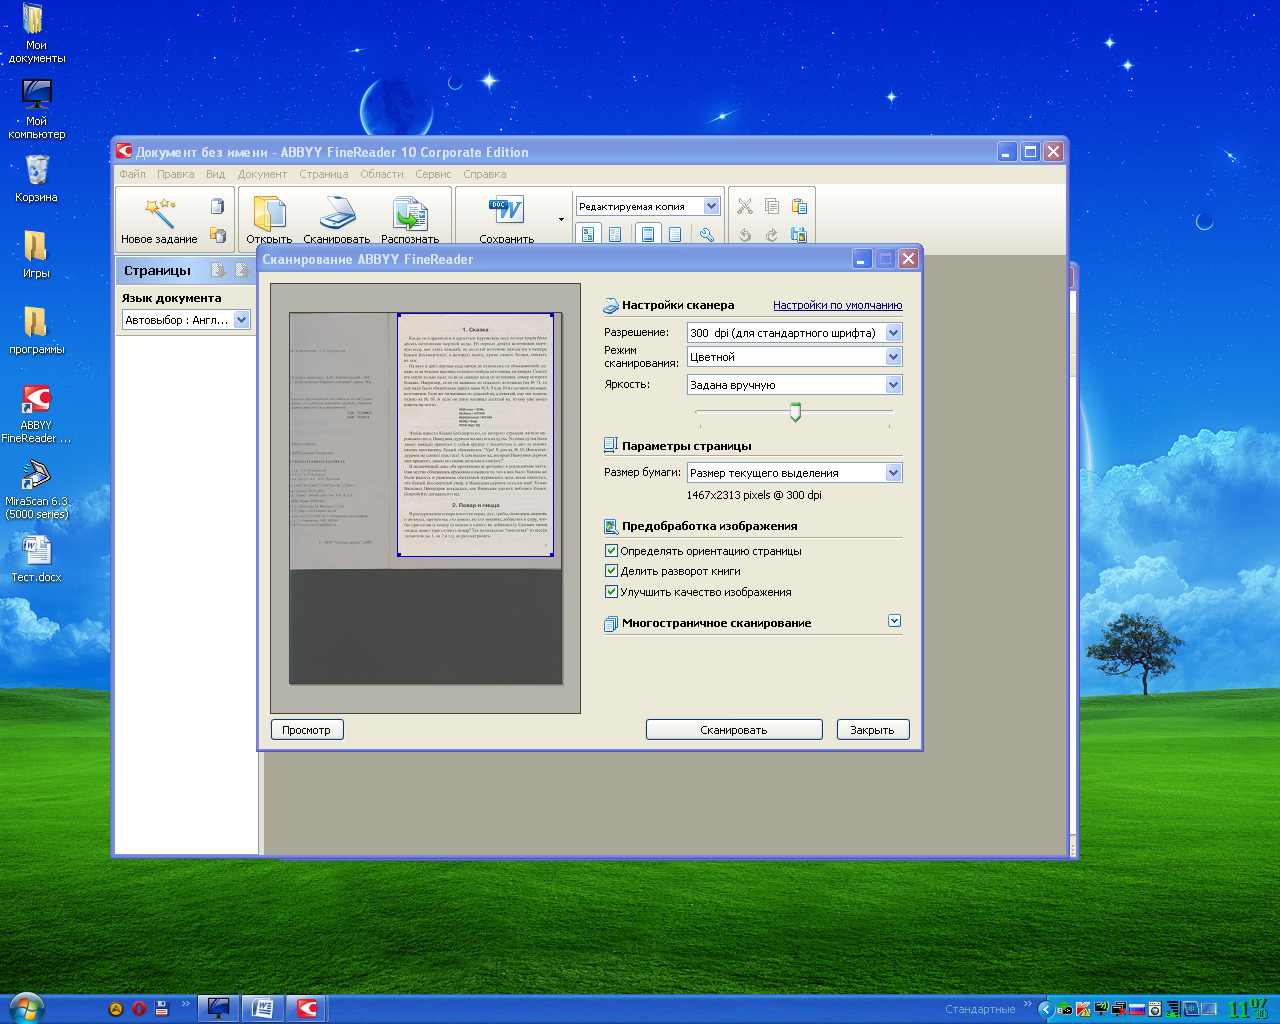Click the Стандартные toolbar label in taskbar
1280x1024 pixels.
(x=980, y=1009)
